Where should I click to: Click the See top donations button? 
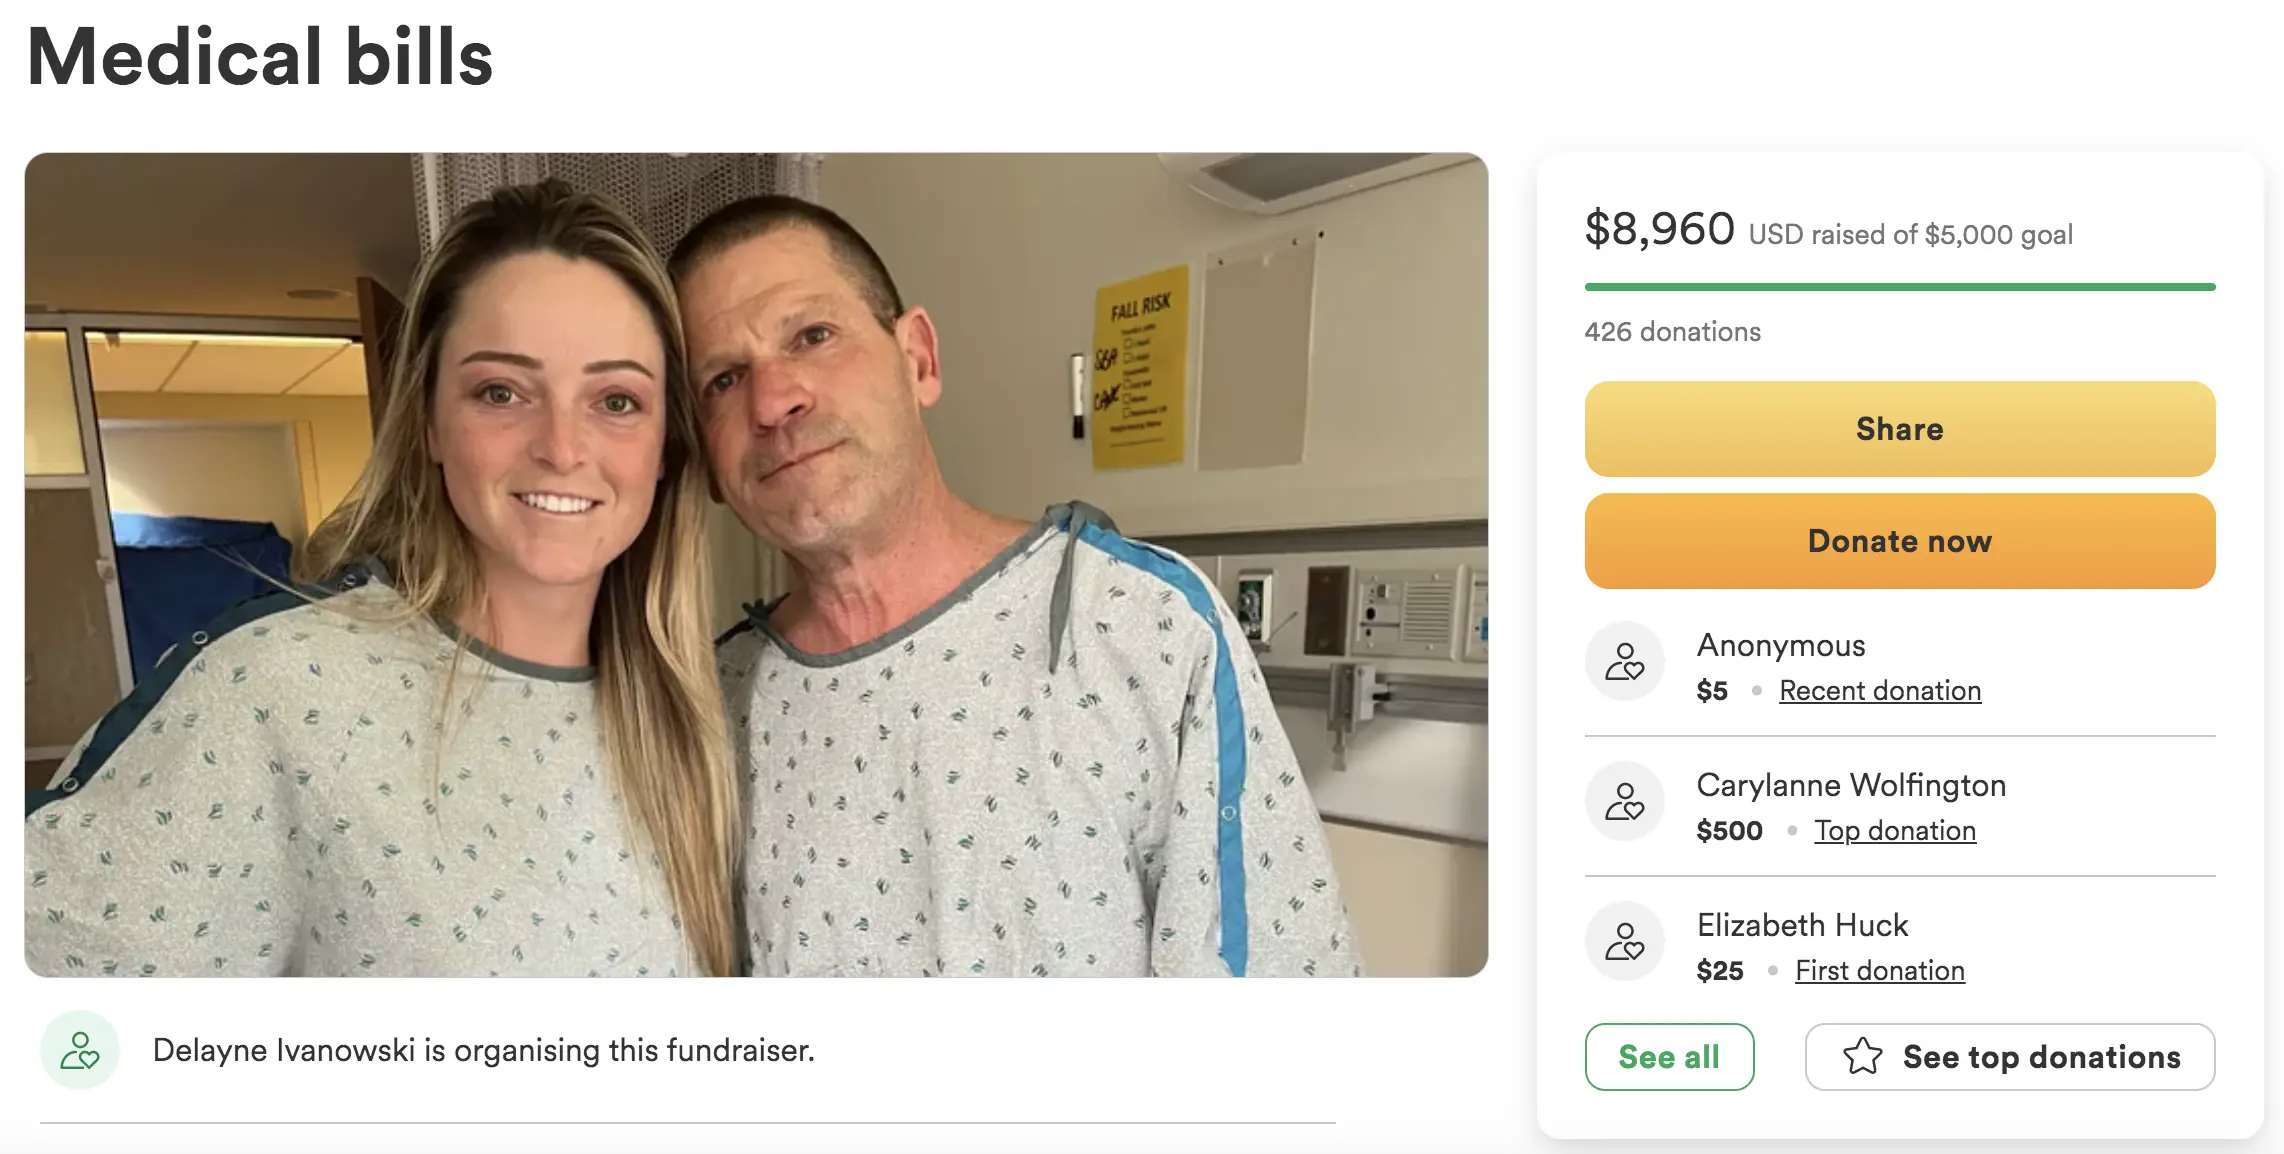[2010, 1057]
